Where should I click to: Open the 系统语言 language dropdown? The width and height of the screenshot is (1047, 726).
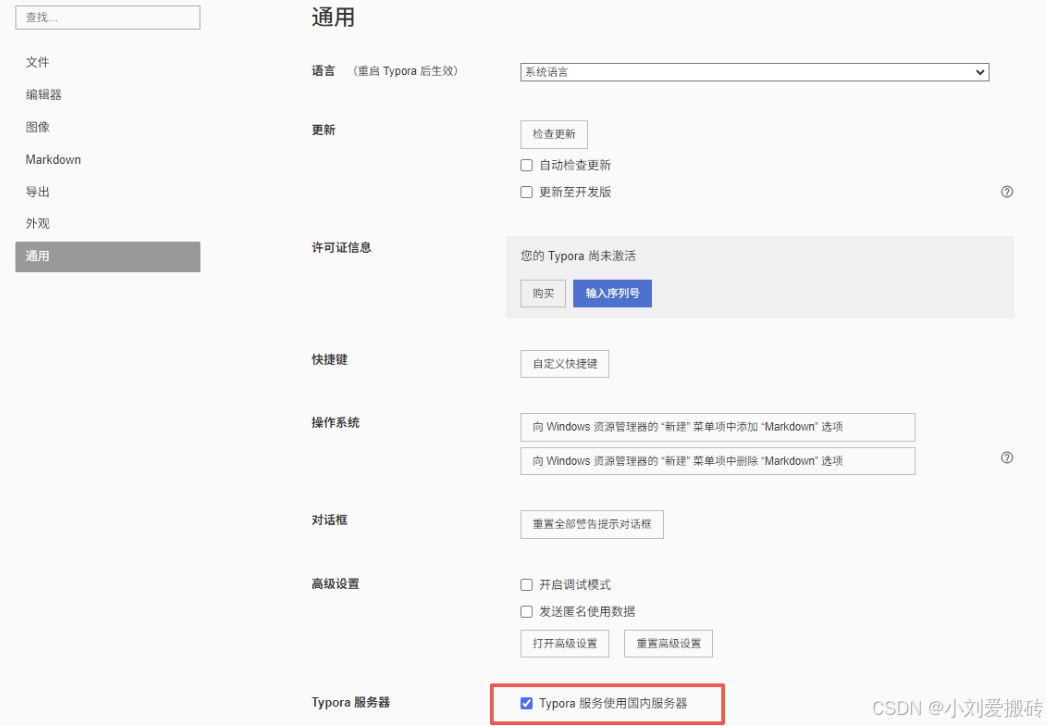tap(755, 72)
